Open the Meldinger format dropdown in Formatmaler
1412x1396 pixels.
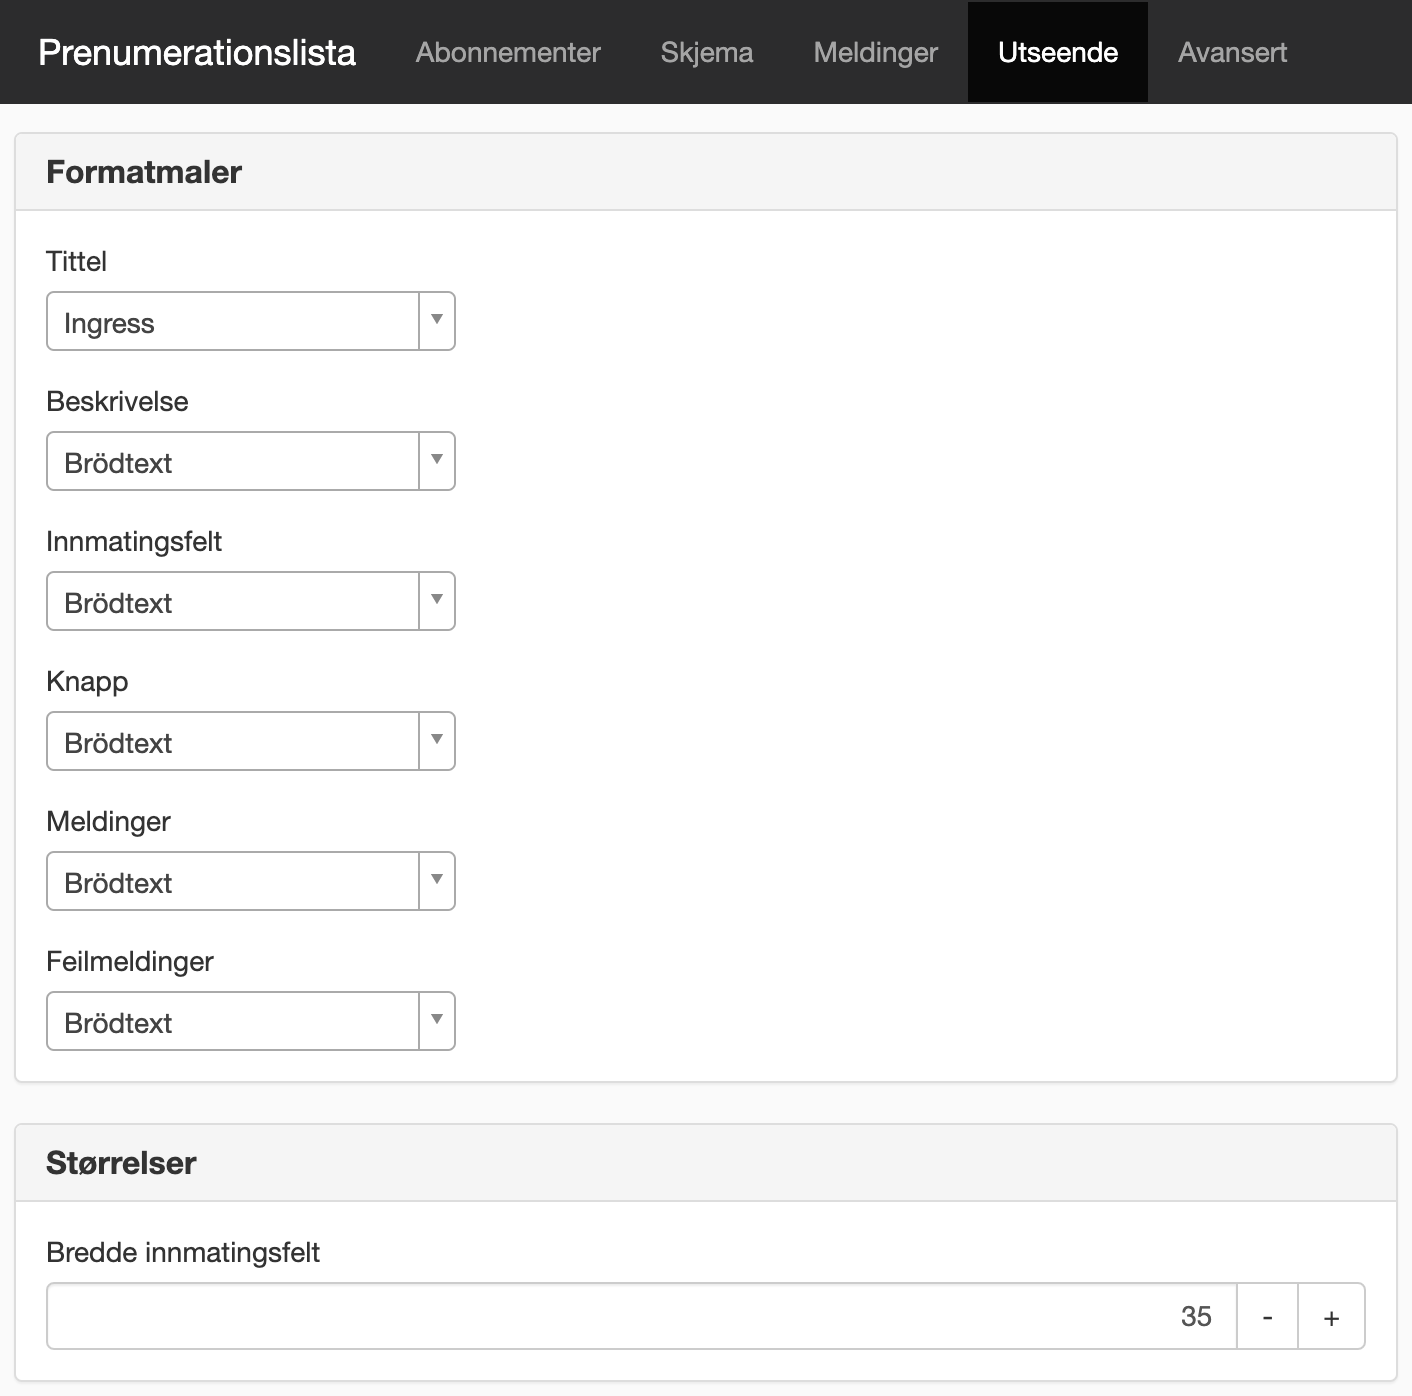coord(251,881)
